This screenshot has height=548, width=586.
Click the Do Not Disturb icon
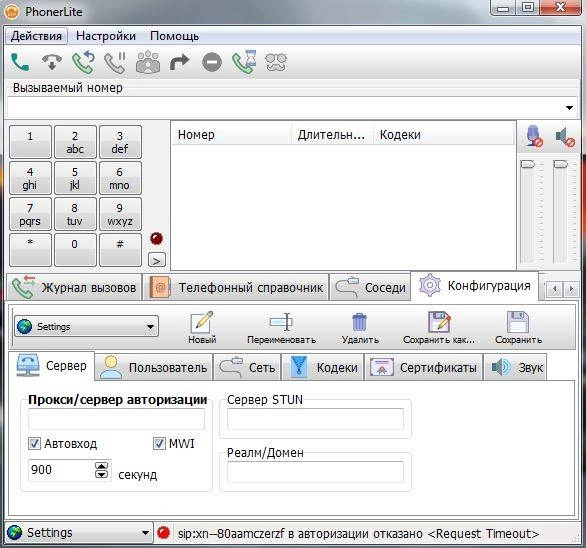pos(212,62)
